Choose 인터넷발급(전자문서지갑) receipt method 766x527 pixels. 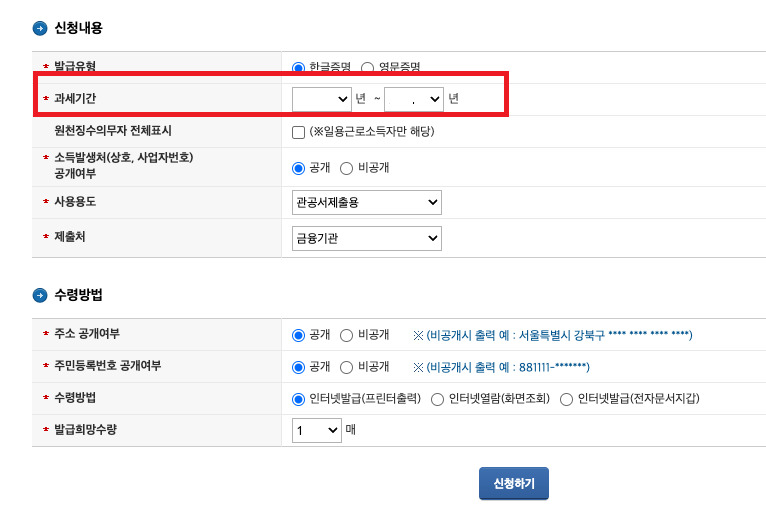[566, 400]
